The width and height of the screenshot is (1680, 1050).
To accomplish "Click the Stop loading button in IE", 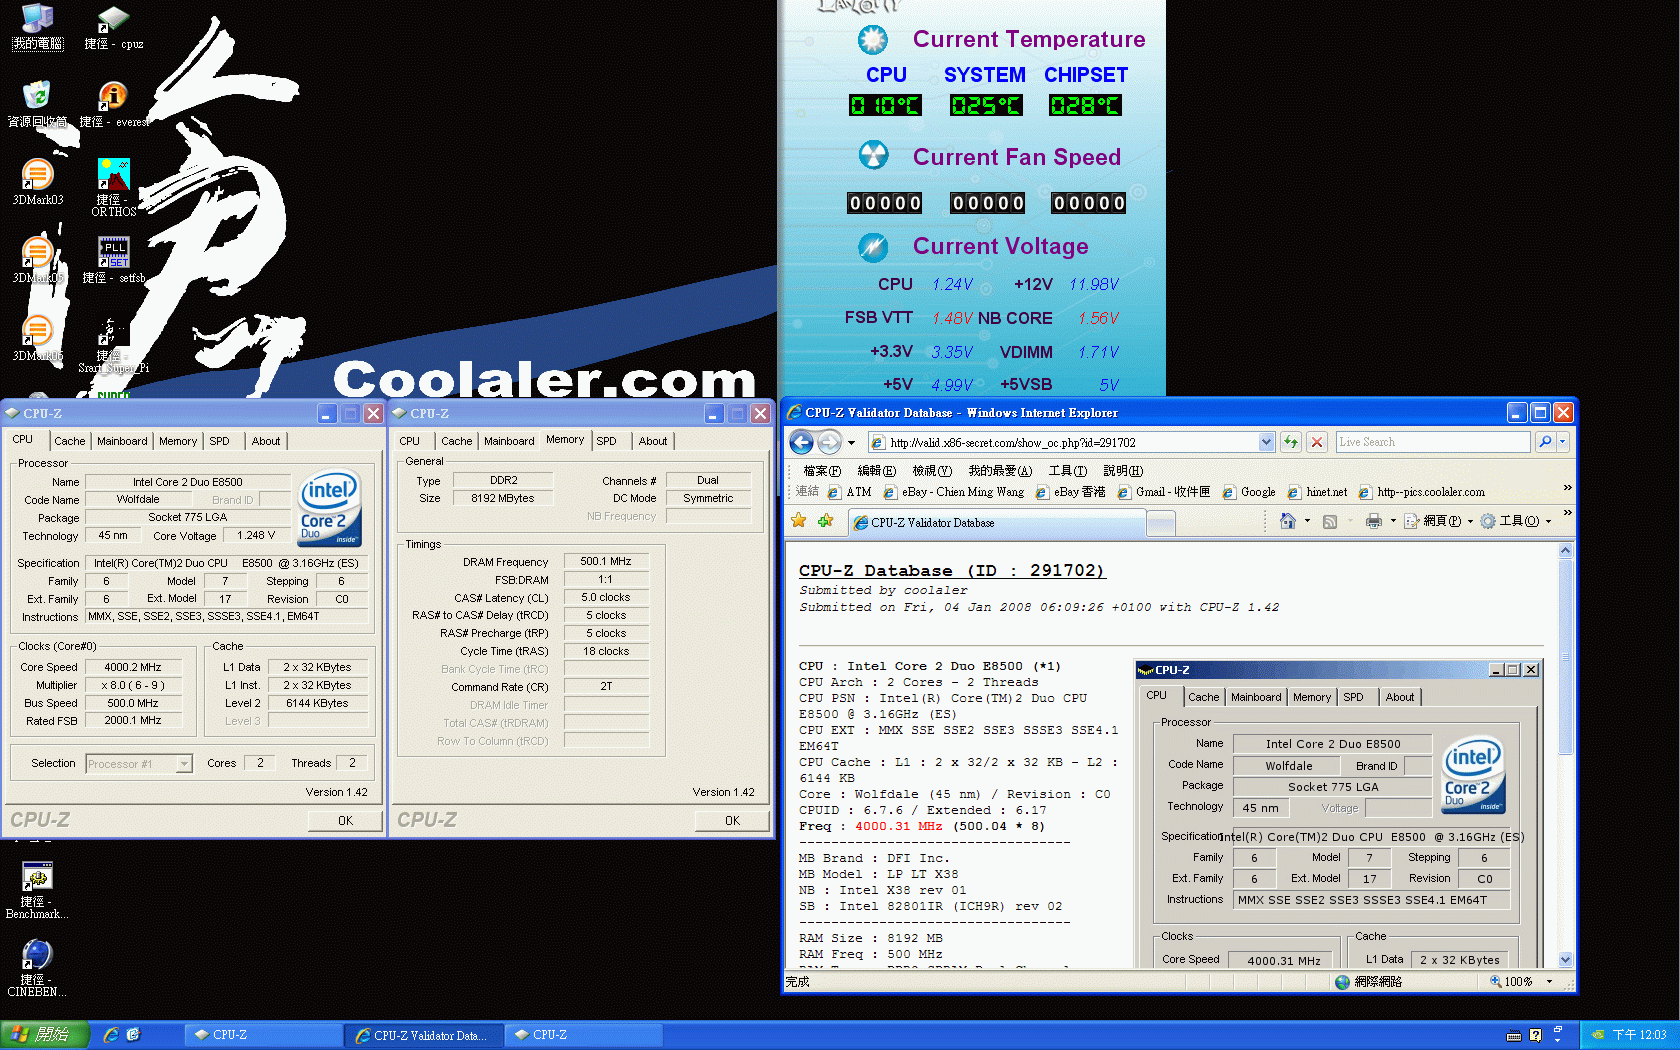I will point(1317,442).
